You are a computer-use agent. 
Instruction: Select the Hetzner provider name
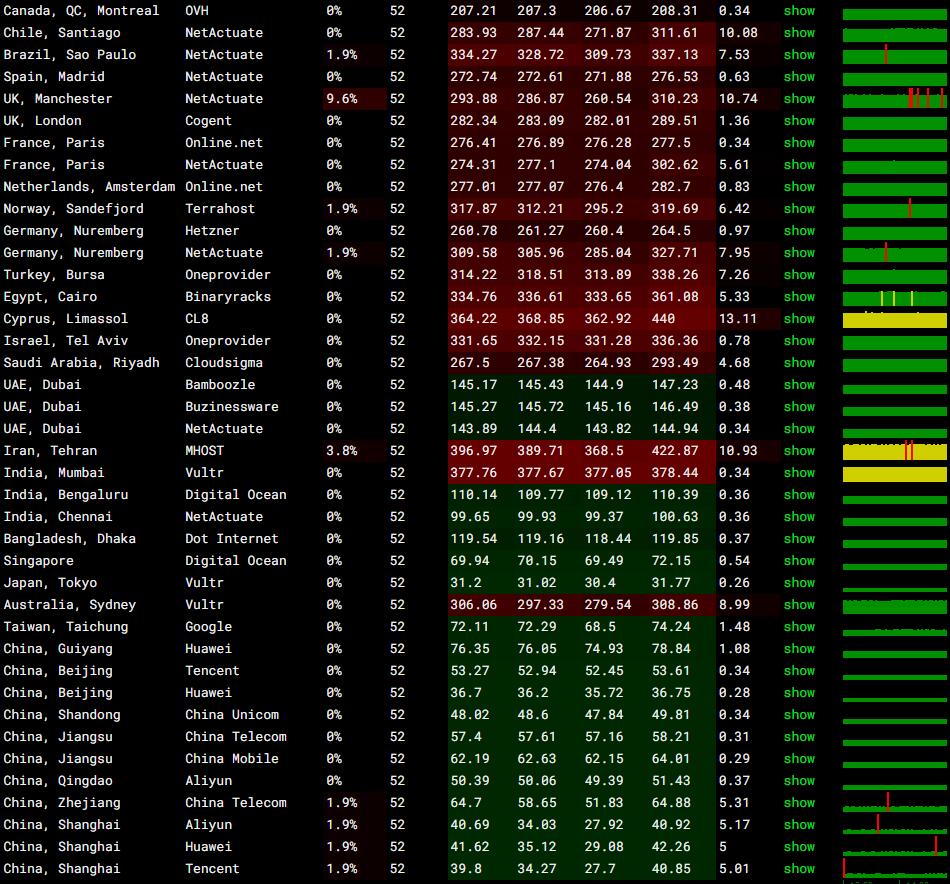click(x=212, y=231)
